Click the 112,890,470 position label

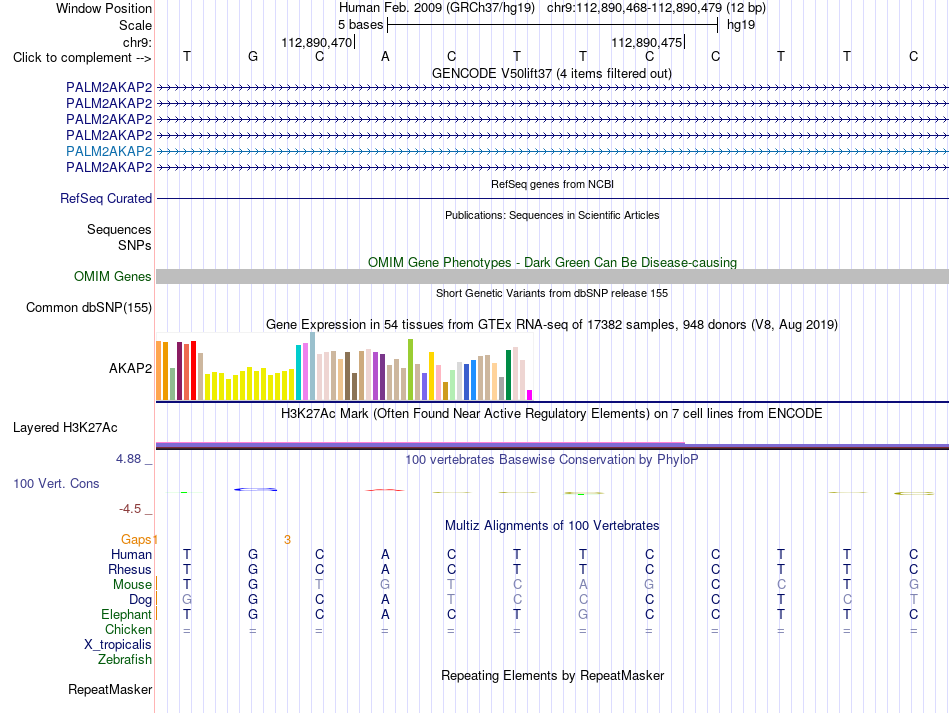tap(316, 43)
